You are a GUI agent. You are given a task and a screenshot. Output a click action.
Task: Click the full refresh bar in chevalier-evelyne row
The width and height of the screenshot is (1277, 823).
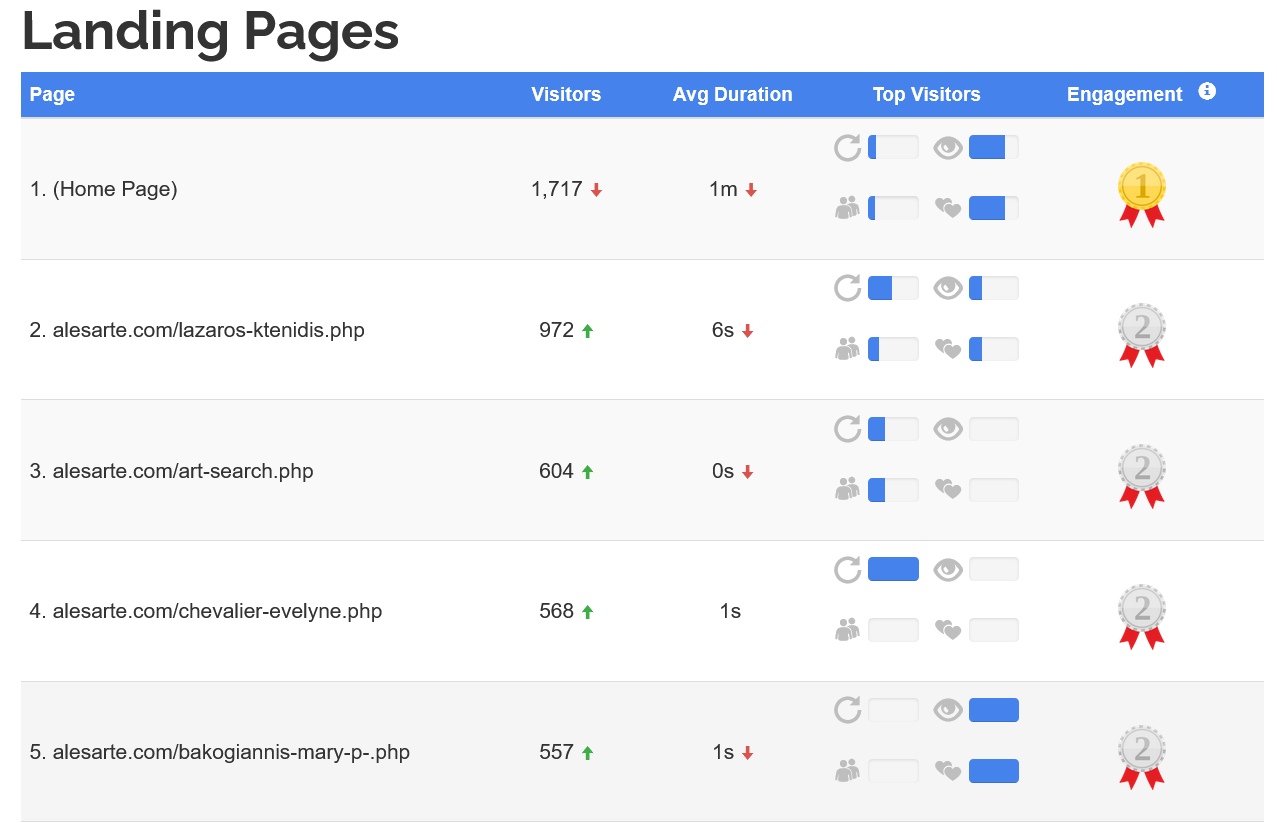coord(893,570)
